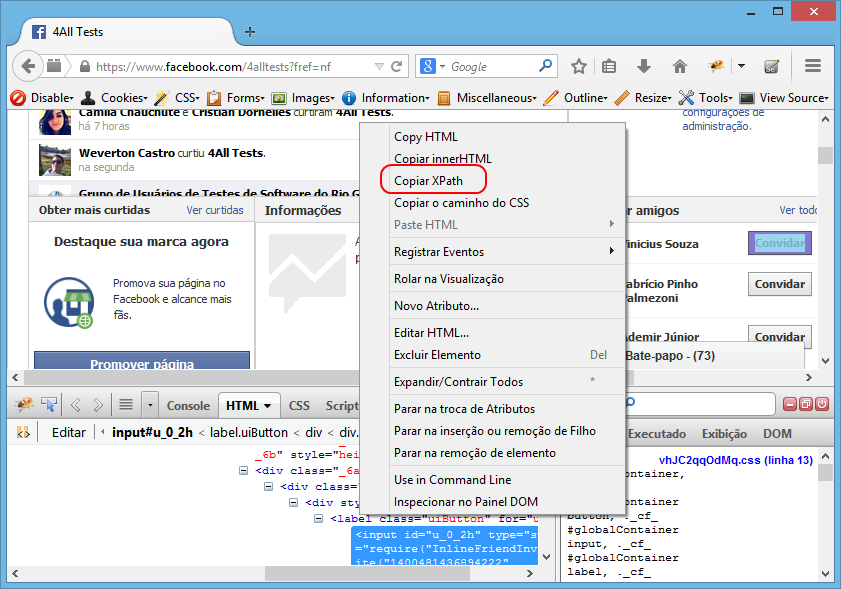Toggle the Firebug command line lines icon
The width and height of the screenshot is (841, 589).
coord(126,404)
